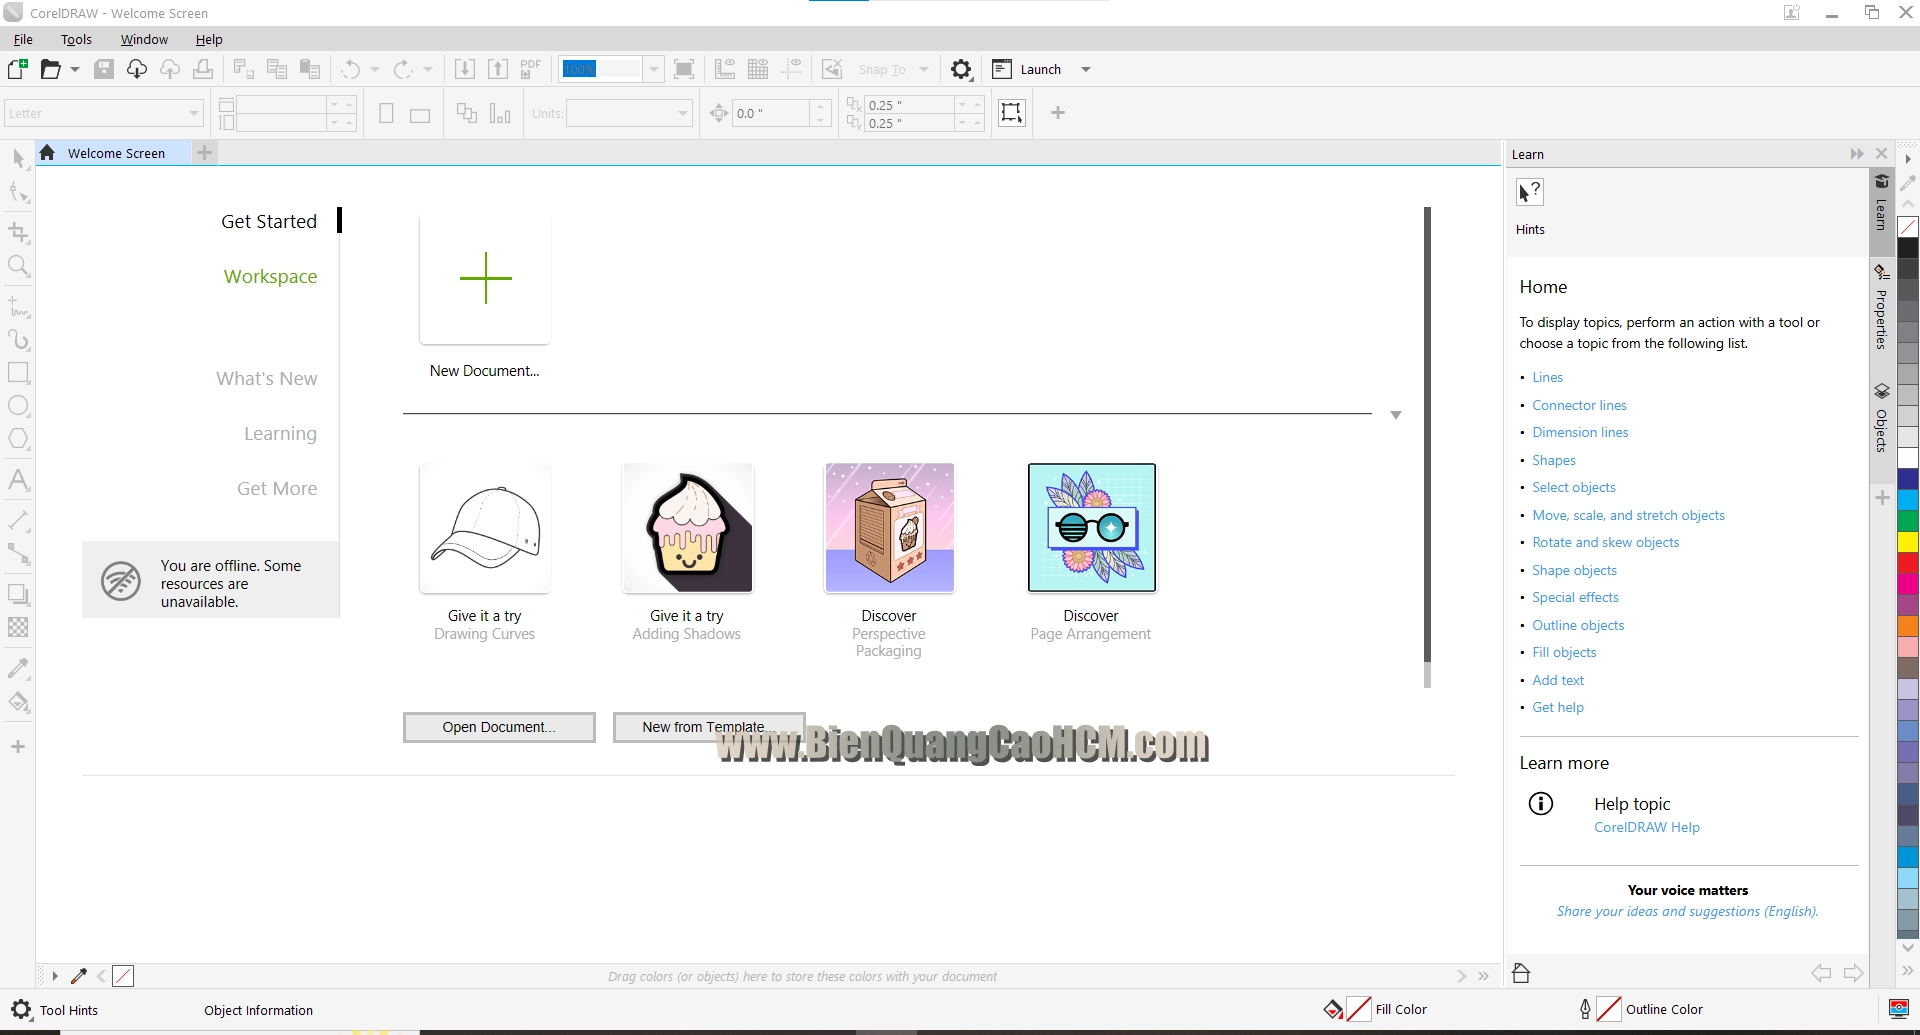Open the Workspace section
This screenshot has height=1035, width=1920.
(270, 276)
